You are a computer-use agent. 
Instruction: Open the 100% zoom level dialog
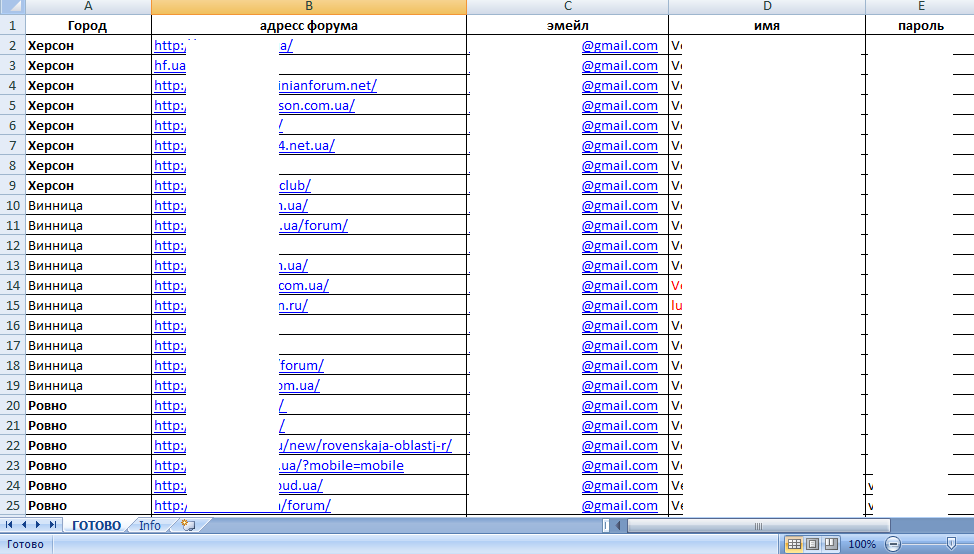coord(862,544)
